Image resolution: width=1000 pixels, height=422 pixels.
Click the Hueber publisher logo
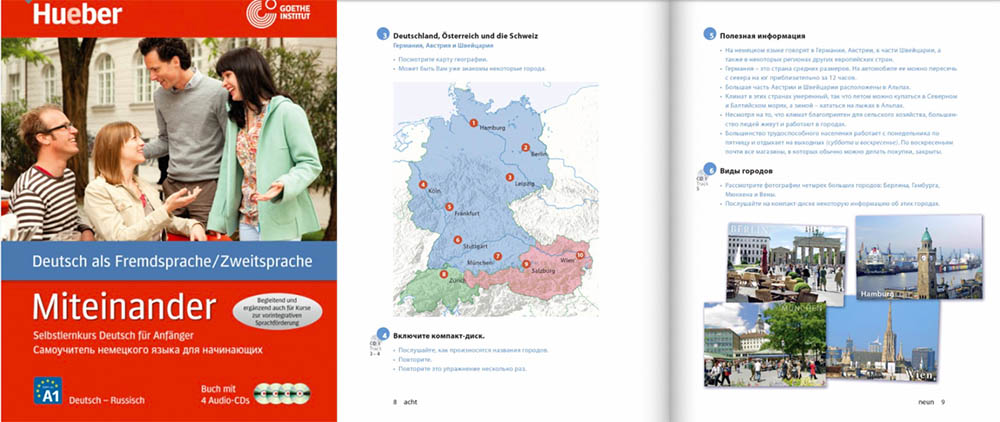click(x=77, y=13)
